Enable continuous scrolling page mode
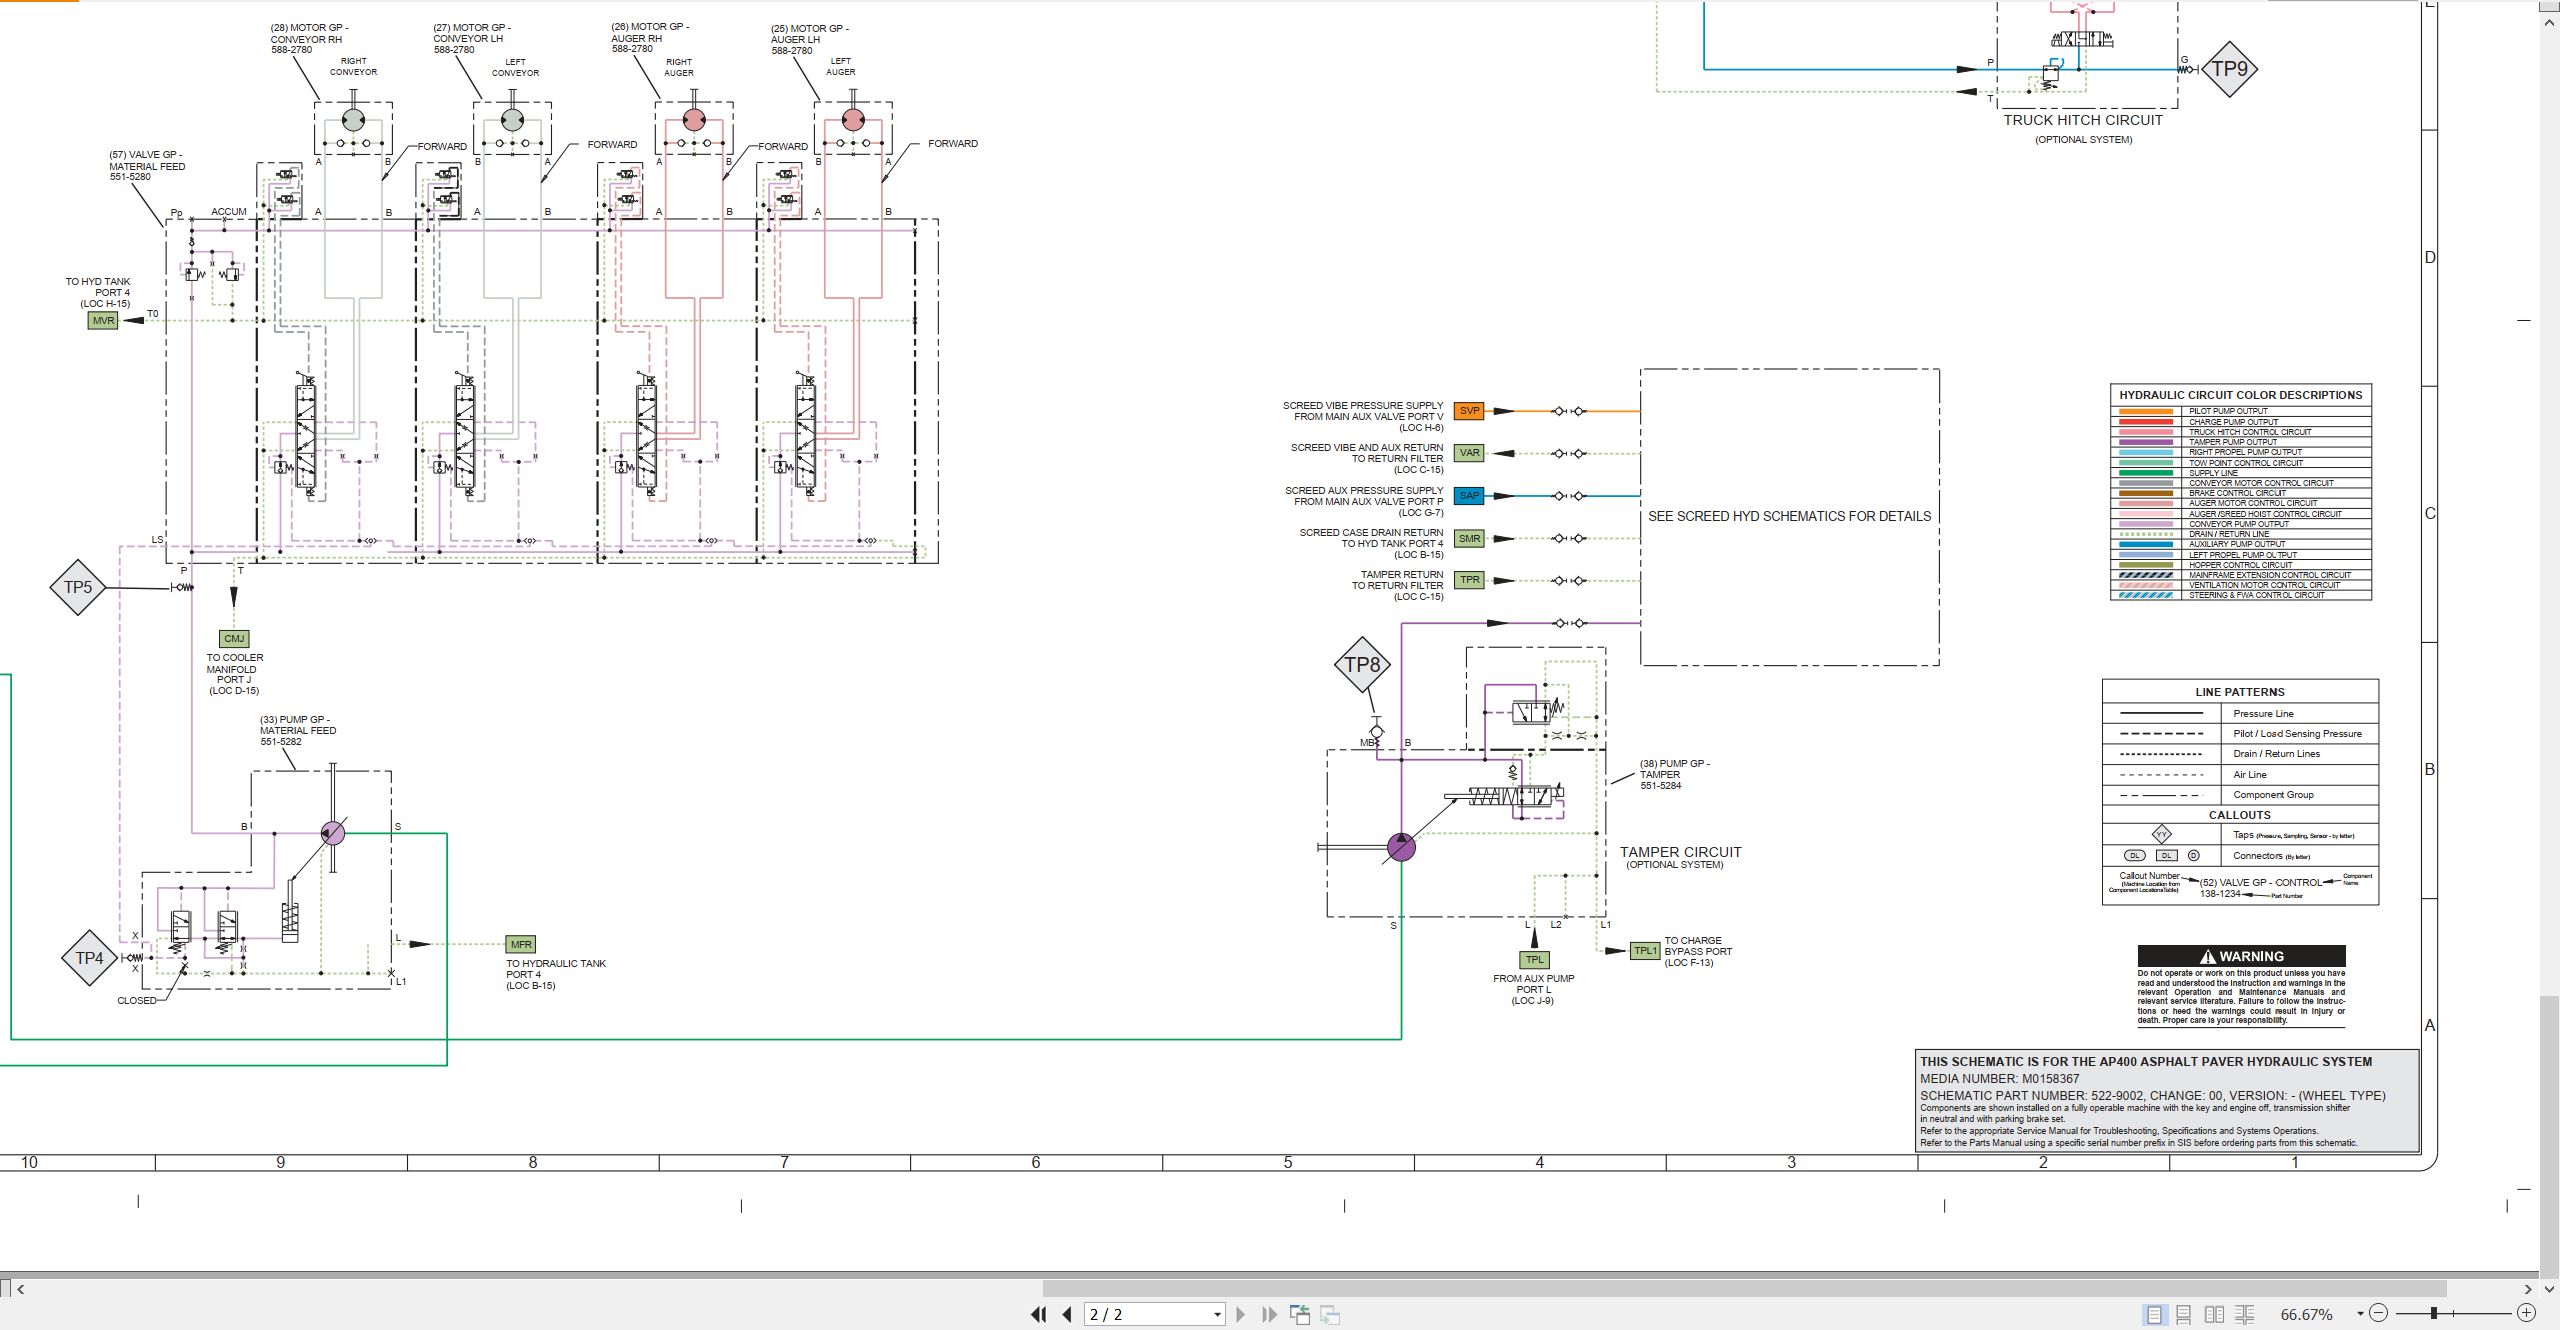 (2184, 1314)
